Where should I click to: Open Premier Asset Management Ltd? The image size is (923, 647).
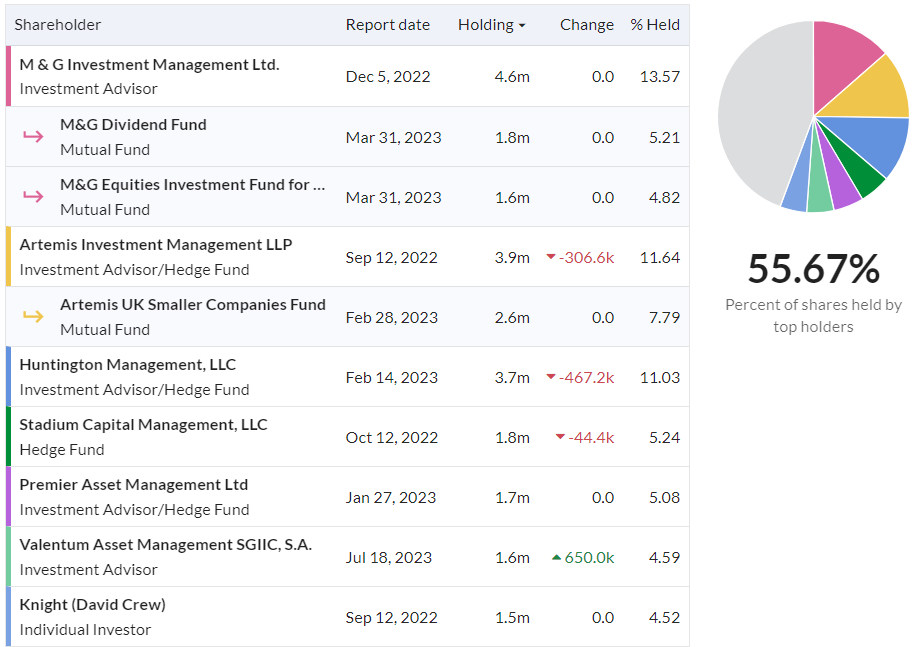tap(134, 485)
